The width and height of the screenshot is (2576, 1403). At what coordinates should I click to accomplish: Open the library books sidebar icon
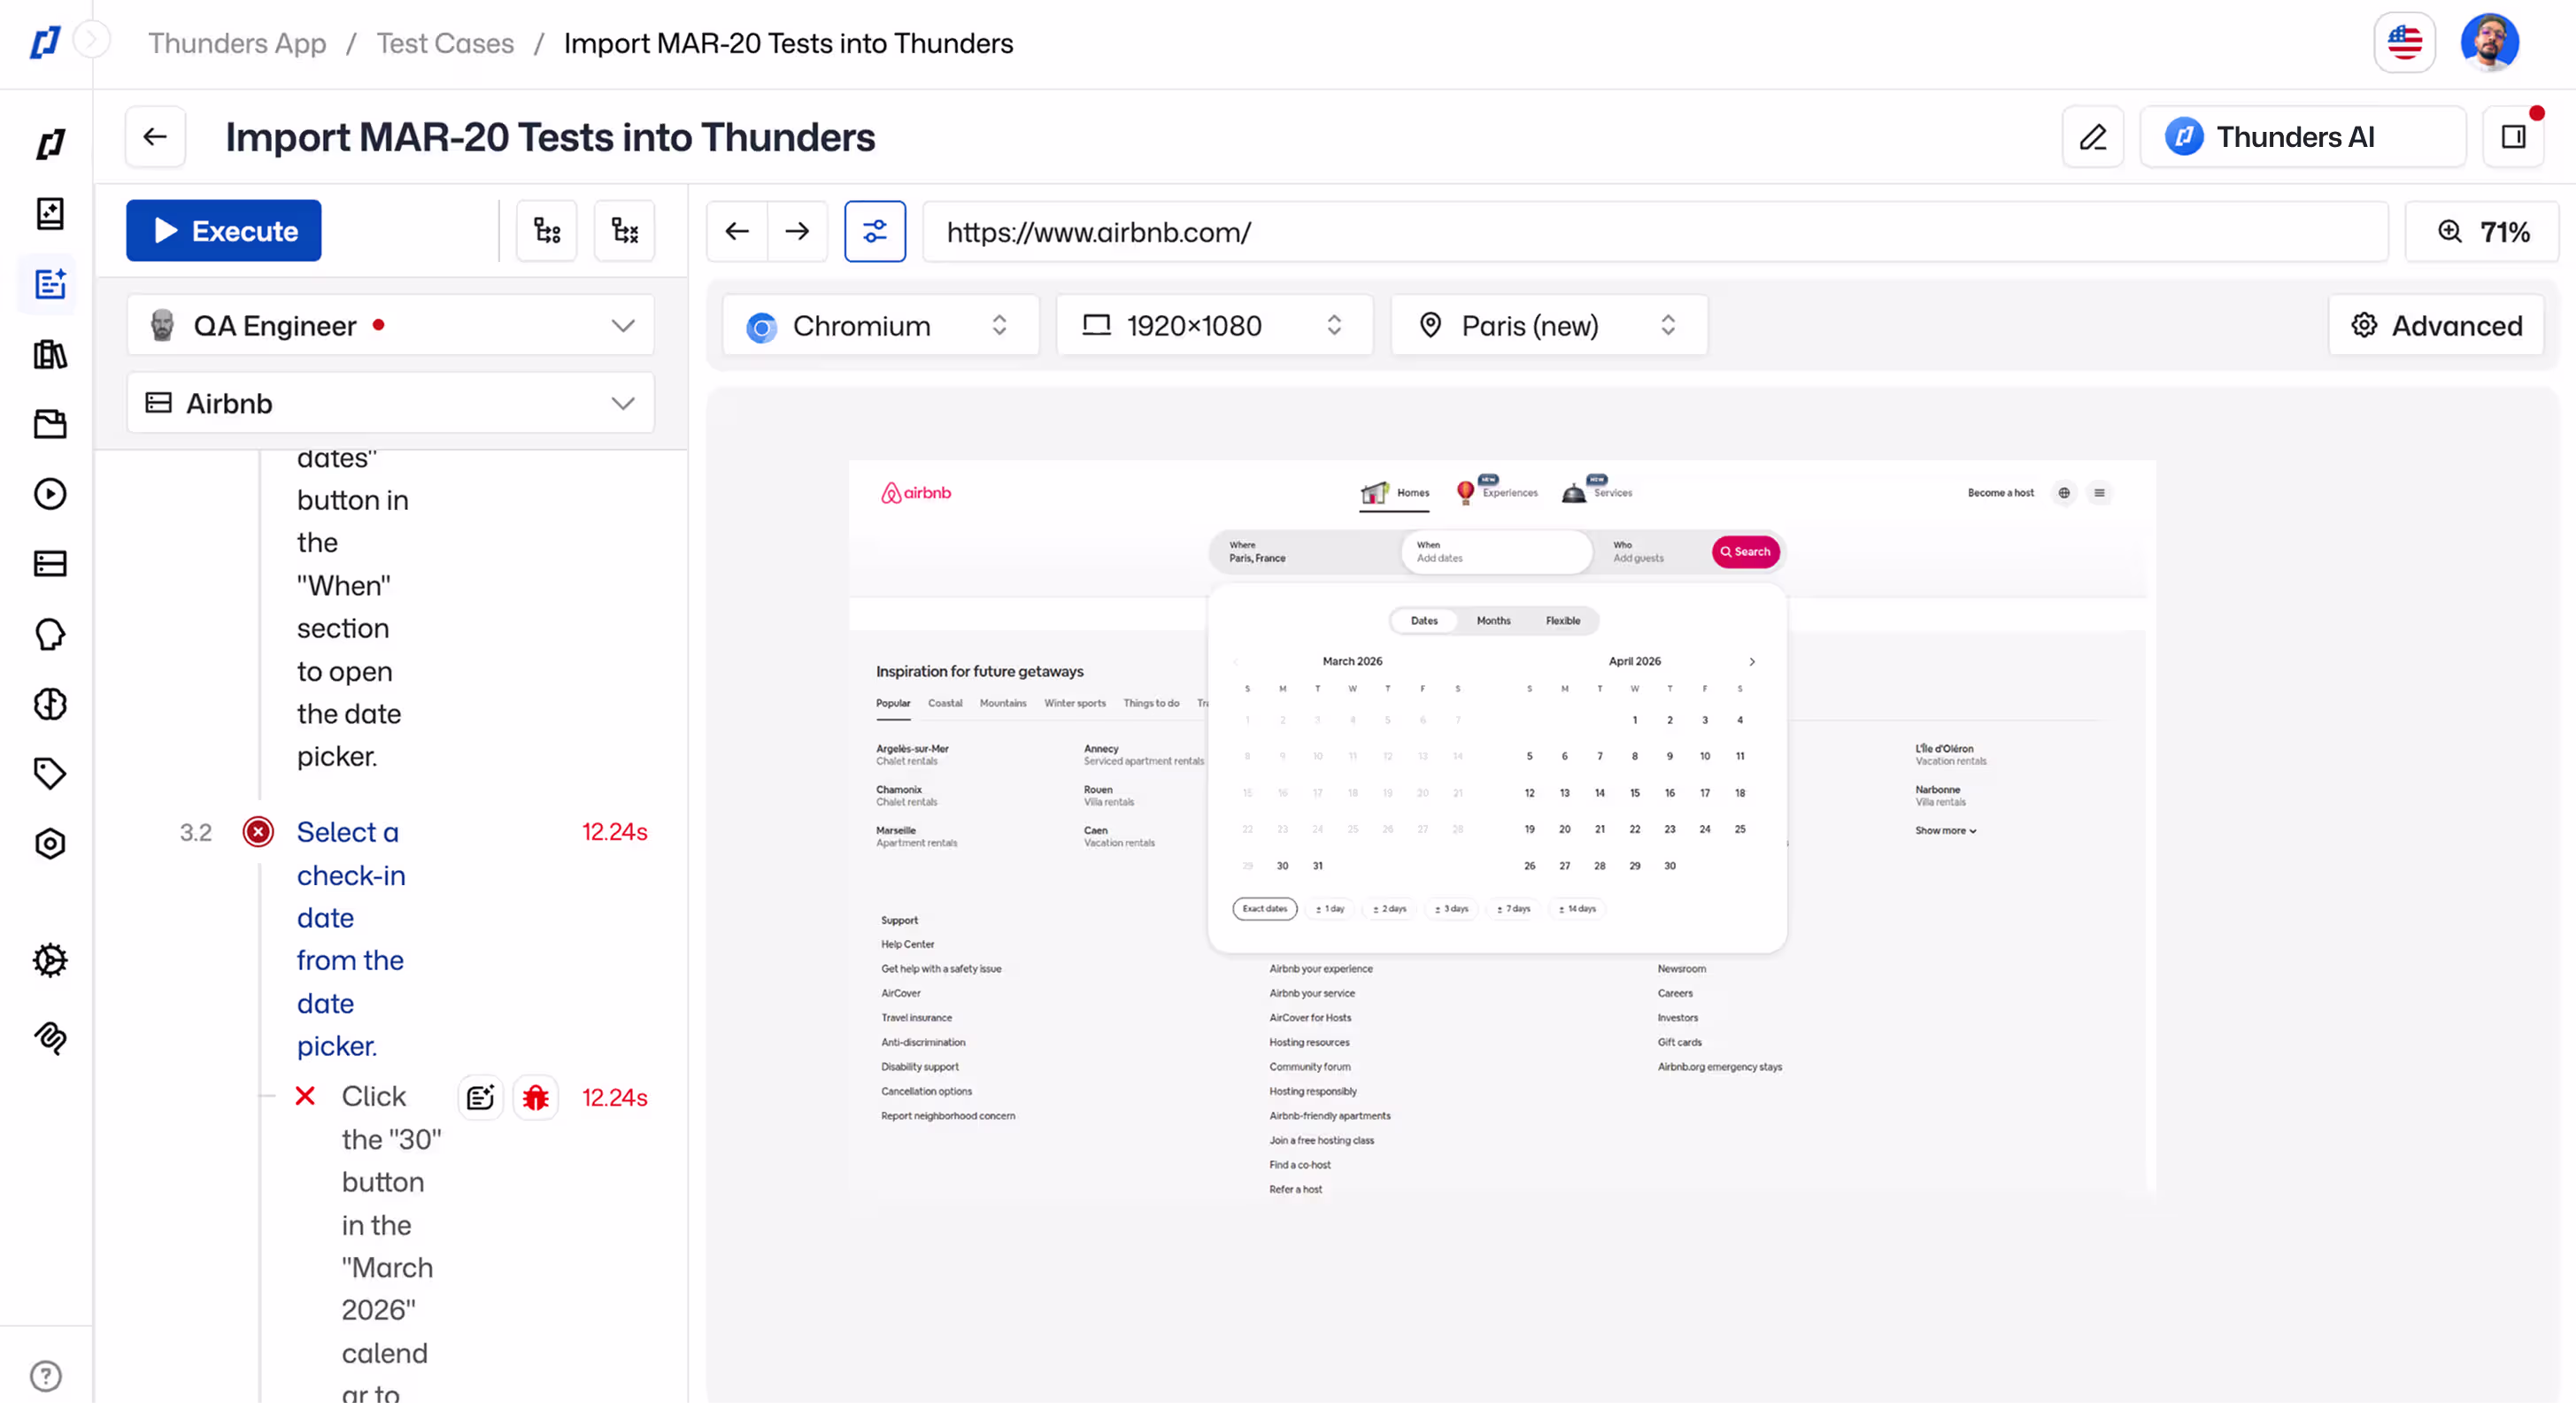50,354
